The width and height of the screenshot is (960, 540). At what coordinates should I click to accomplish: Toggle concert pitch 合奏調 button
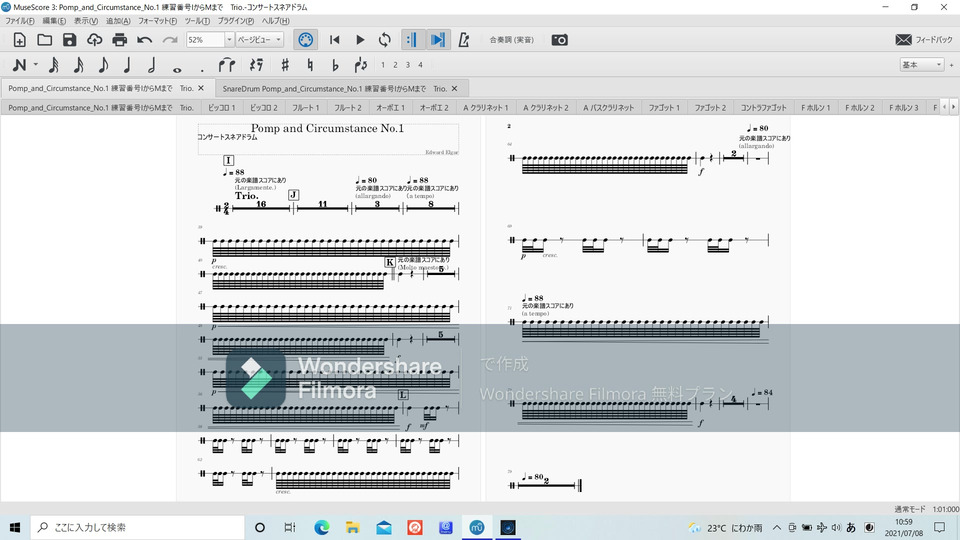511,40
